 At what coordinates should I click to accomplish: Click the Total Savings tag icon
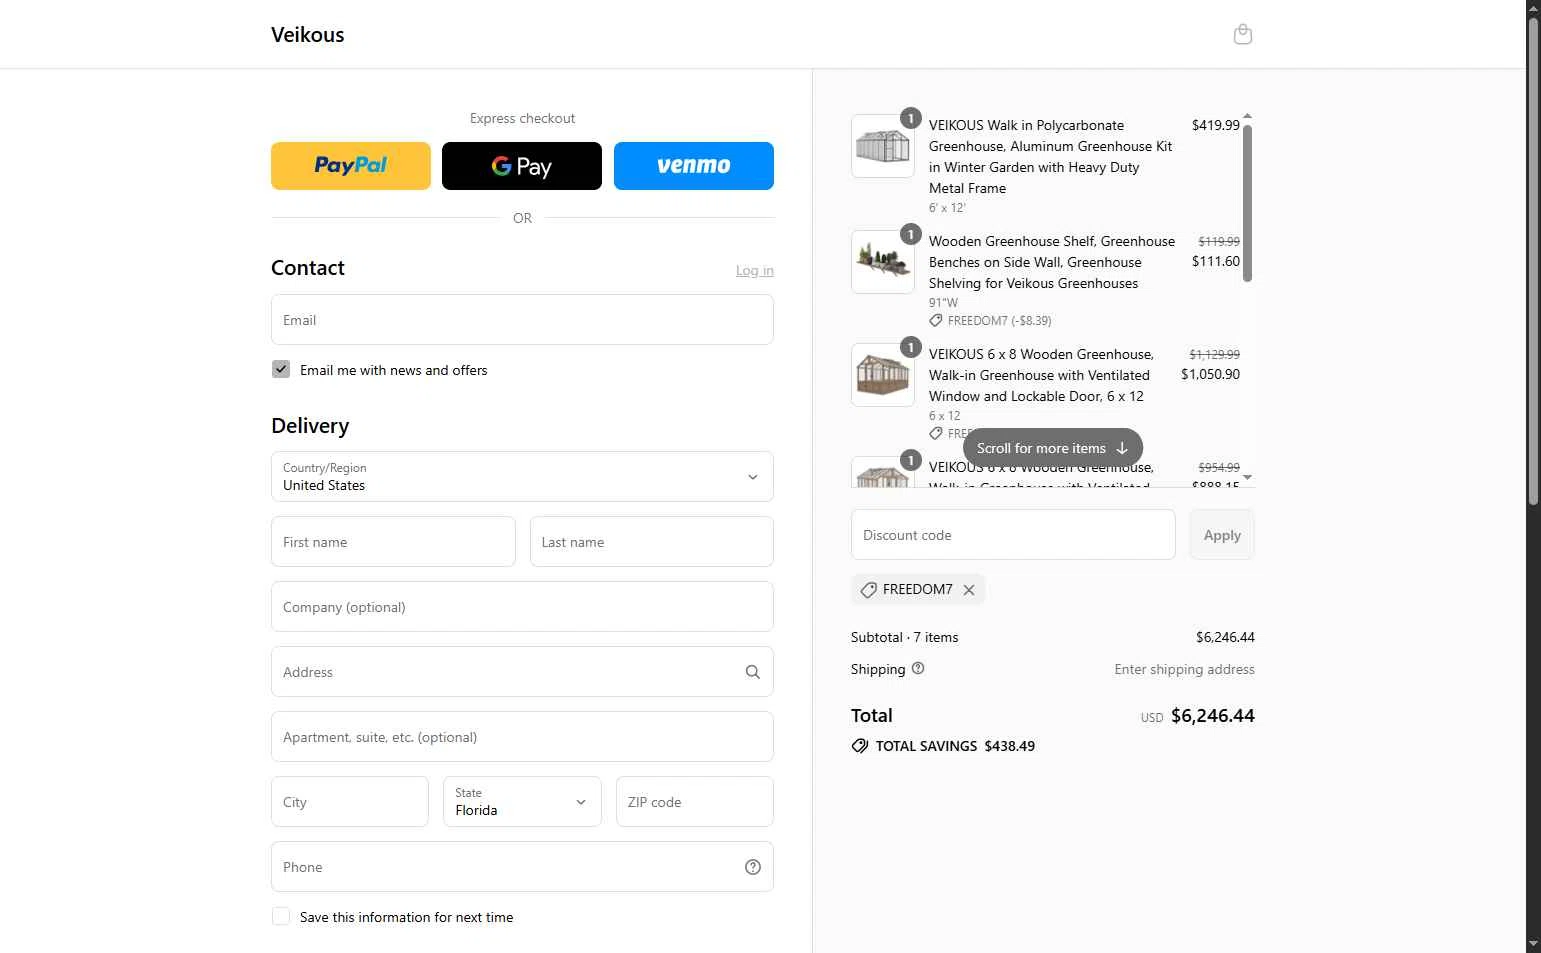[x=860, y=746]
